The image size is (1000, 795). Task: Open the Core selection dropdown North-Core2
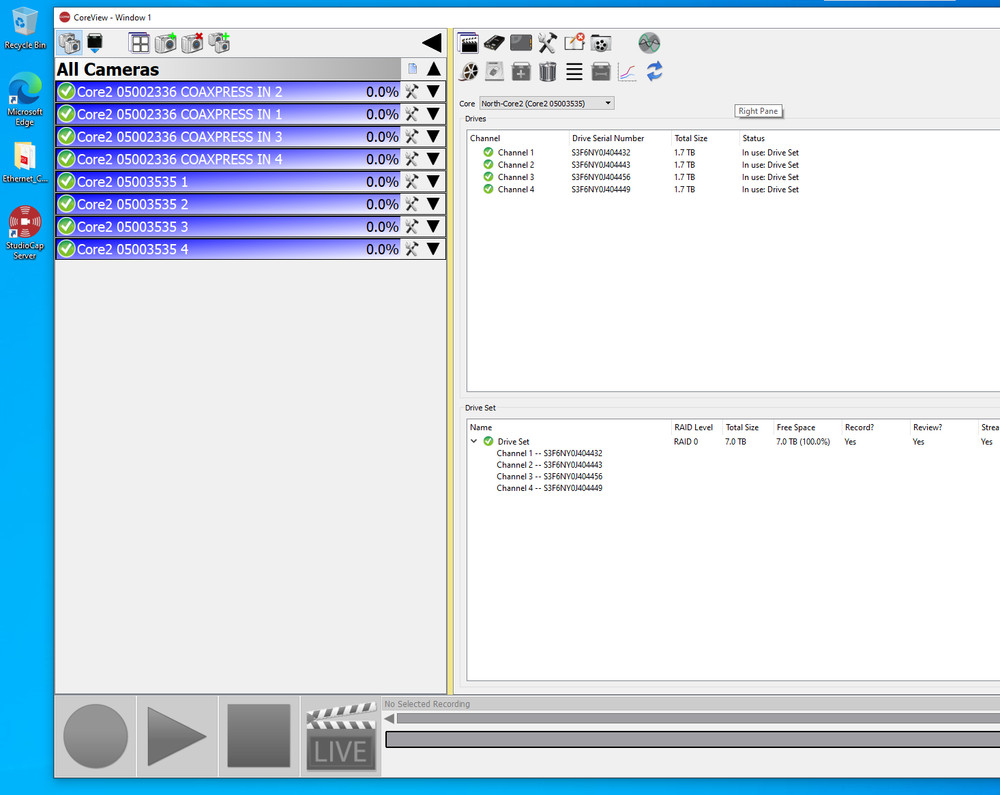546,103
